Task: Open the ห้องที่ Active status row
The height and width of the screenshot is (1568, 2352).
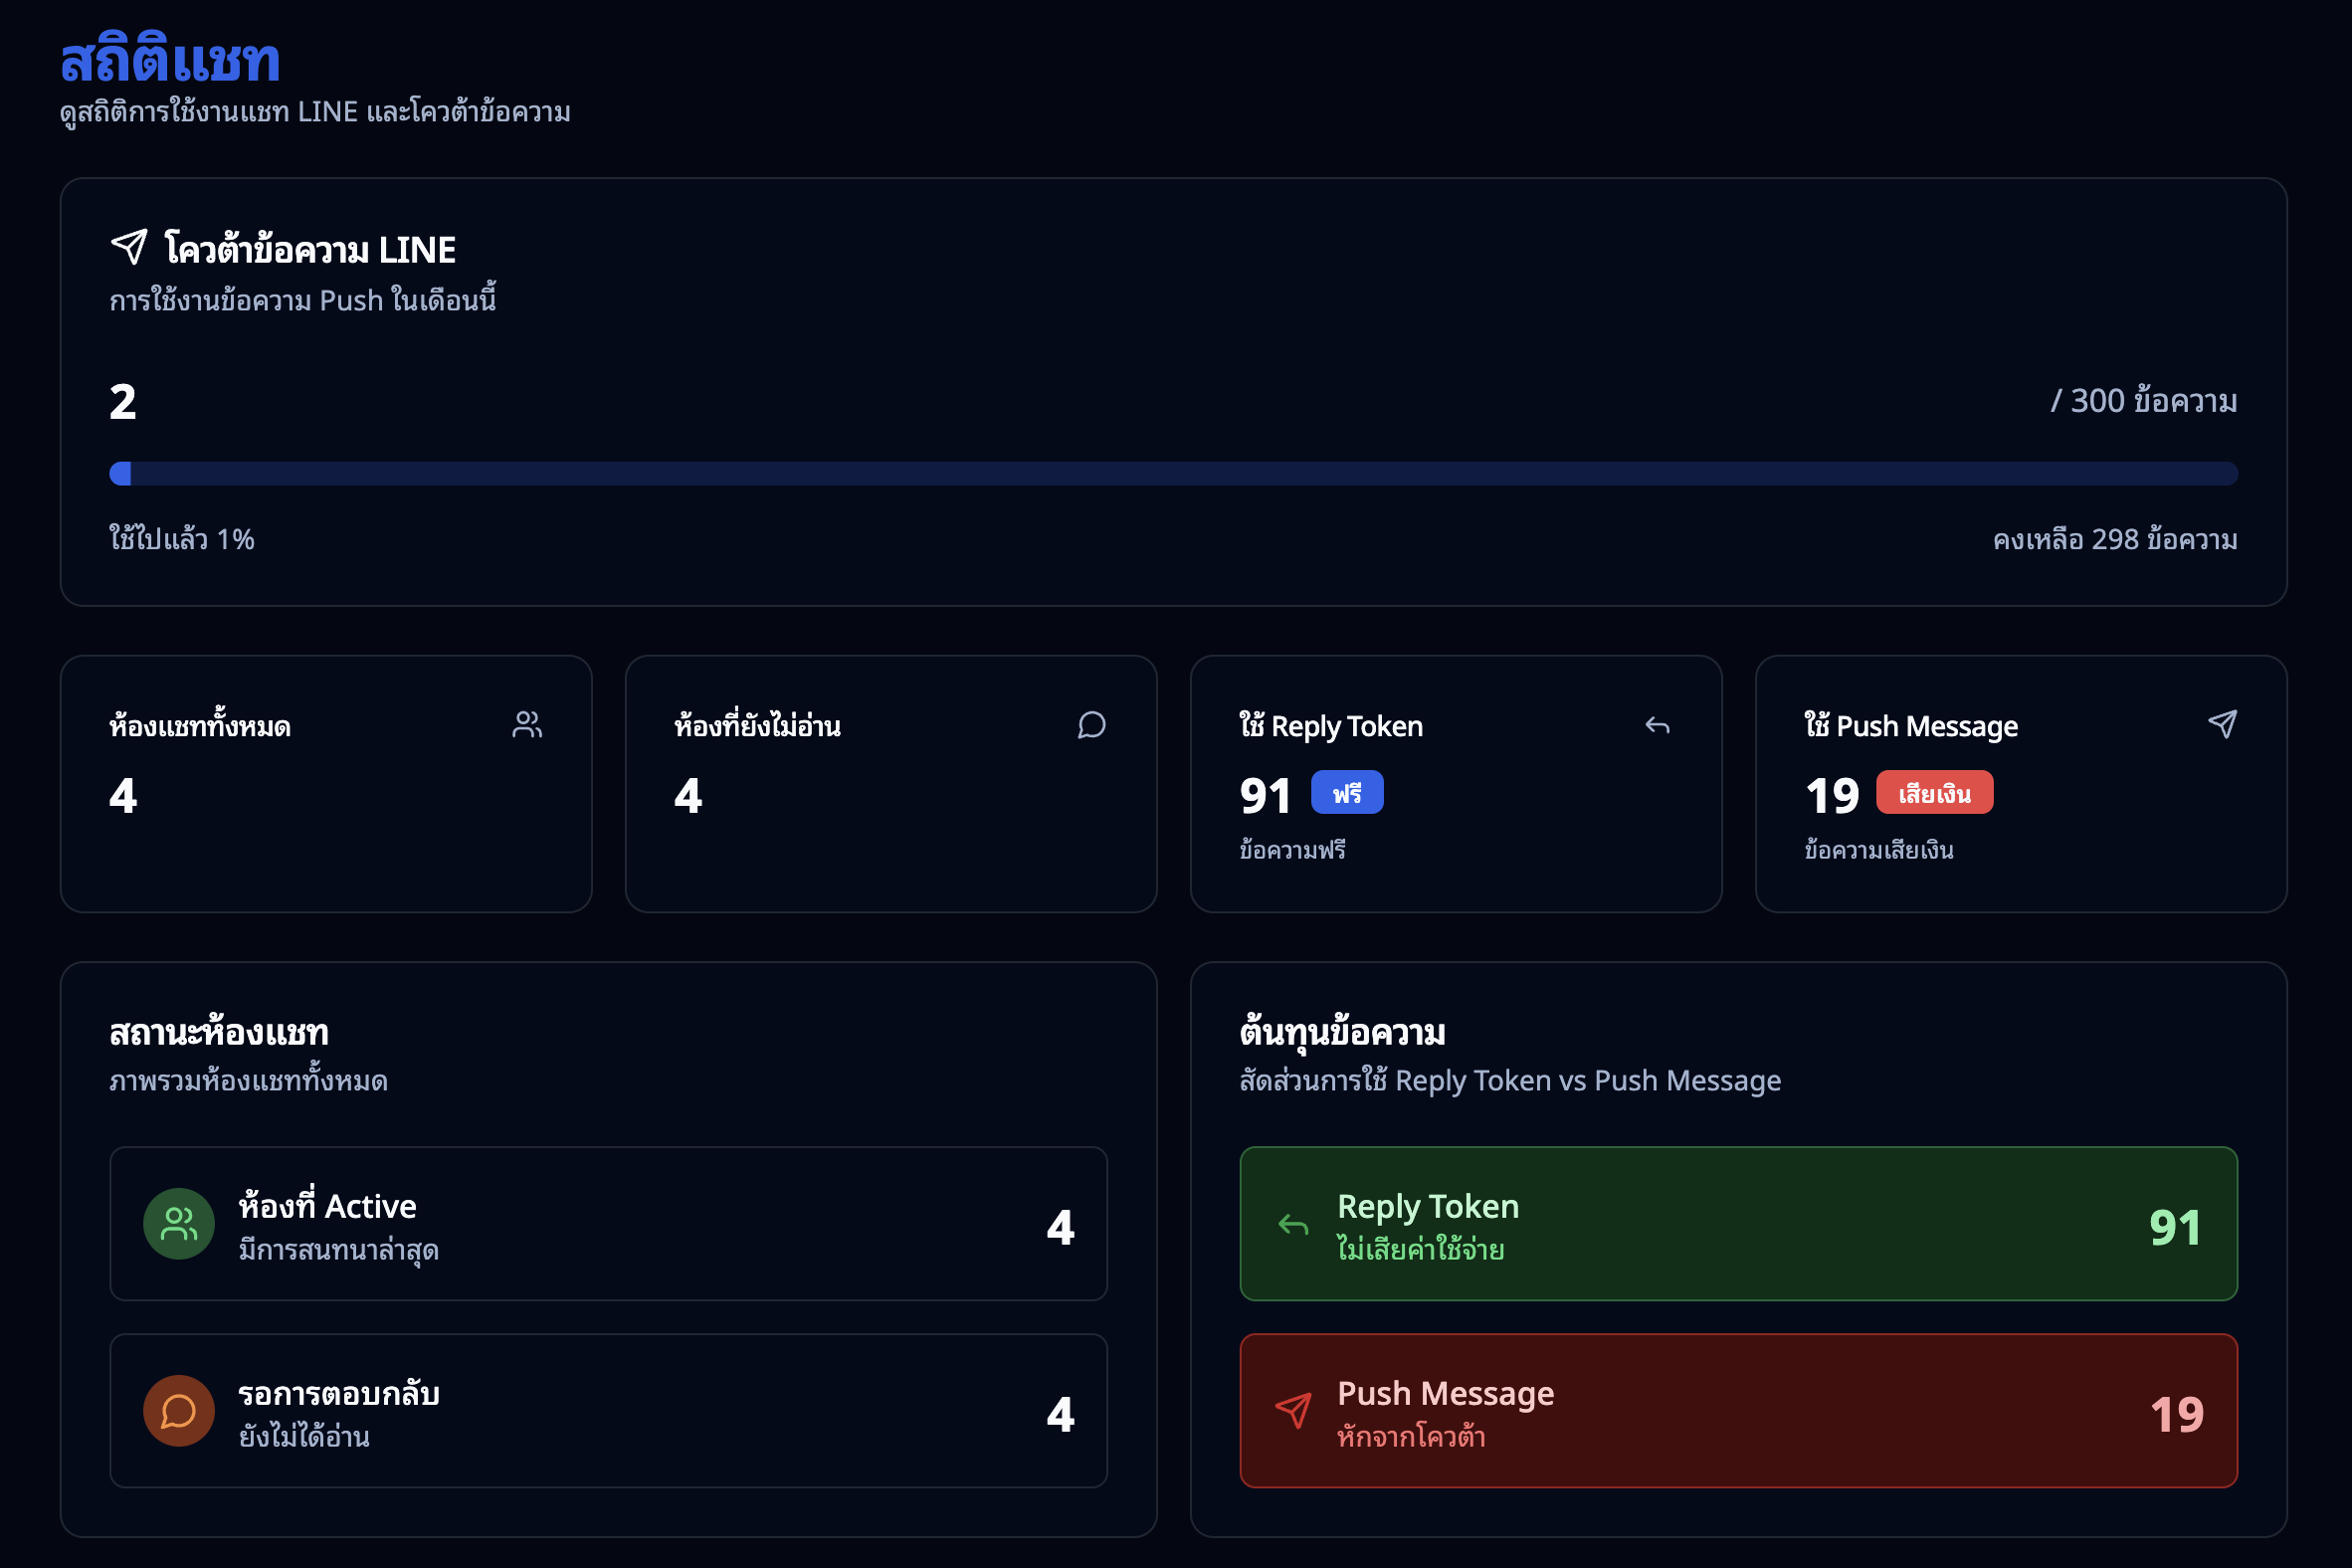Action: click(608, 1224)
